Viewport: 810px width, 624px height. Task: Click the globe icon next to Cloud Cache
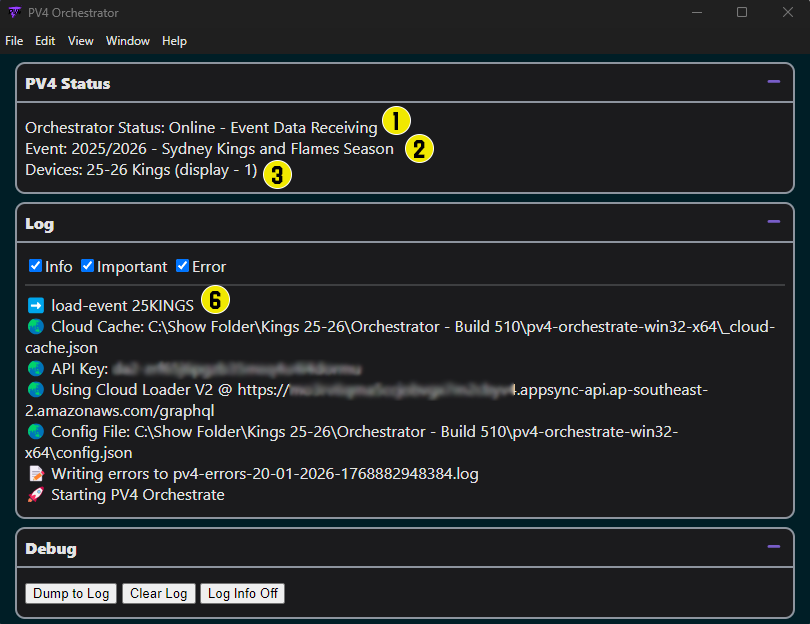click(x=36, y=326)
